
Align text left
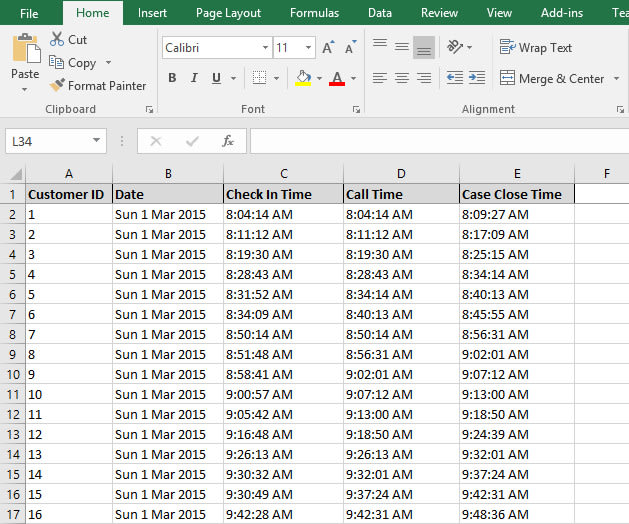coord(379,78)
